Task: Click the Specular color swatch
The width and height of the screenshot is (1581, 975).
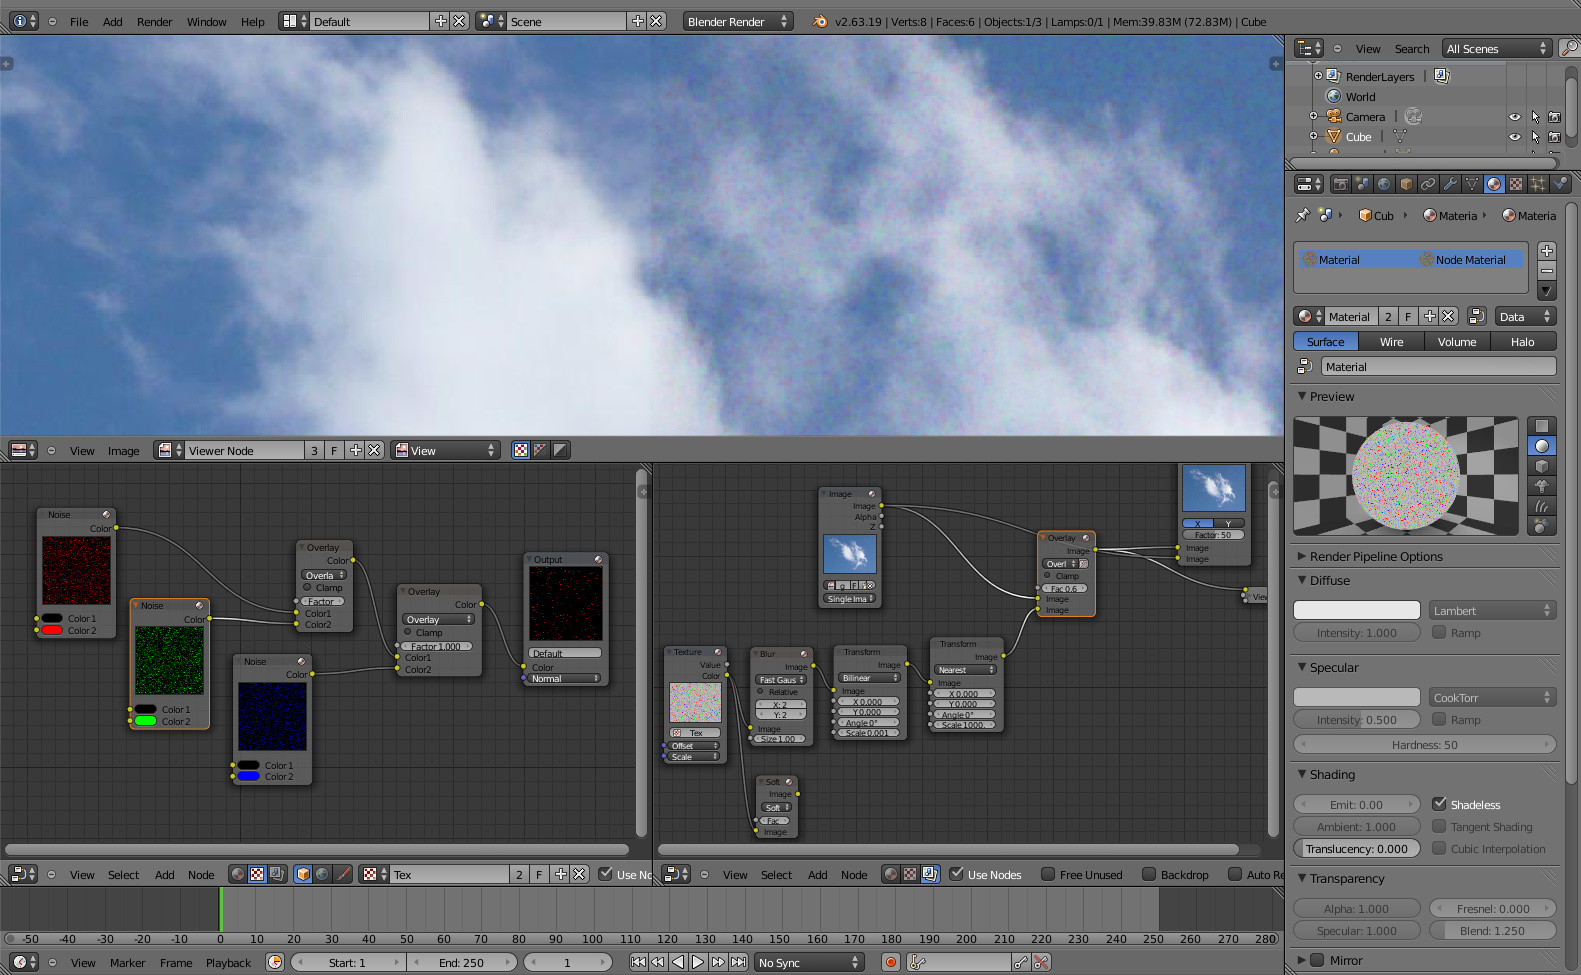Action: 1357,697
